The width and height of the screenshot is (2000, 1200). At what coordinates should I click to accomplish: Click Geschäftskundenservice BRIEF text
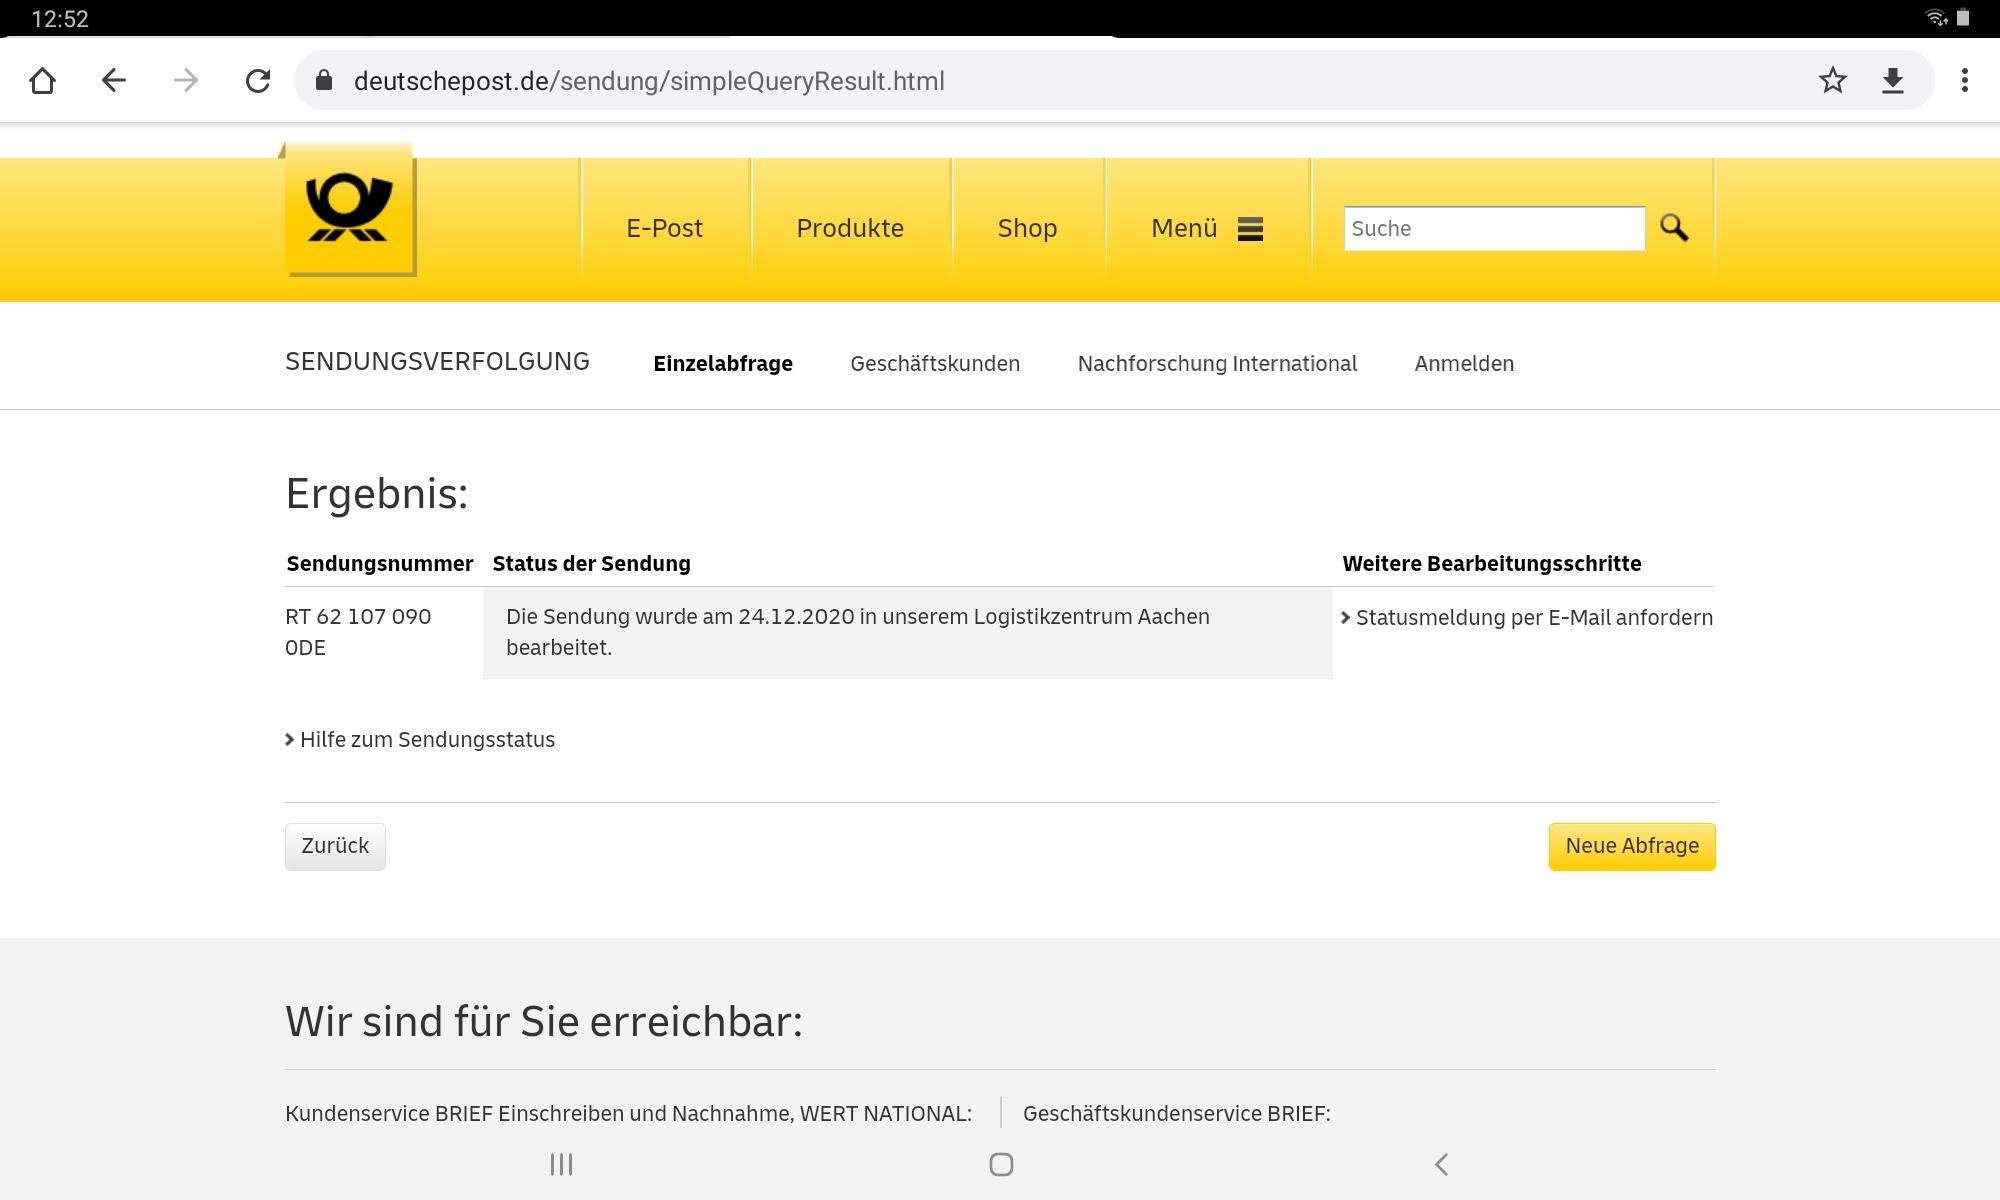1177,1114
